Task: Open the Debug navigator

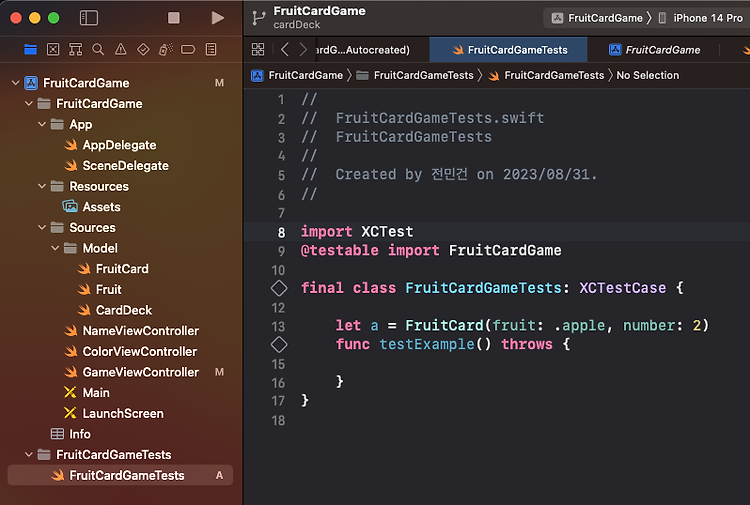Action: (165, 49)
